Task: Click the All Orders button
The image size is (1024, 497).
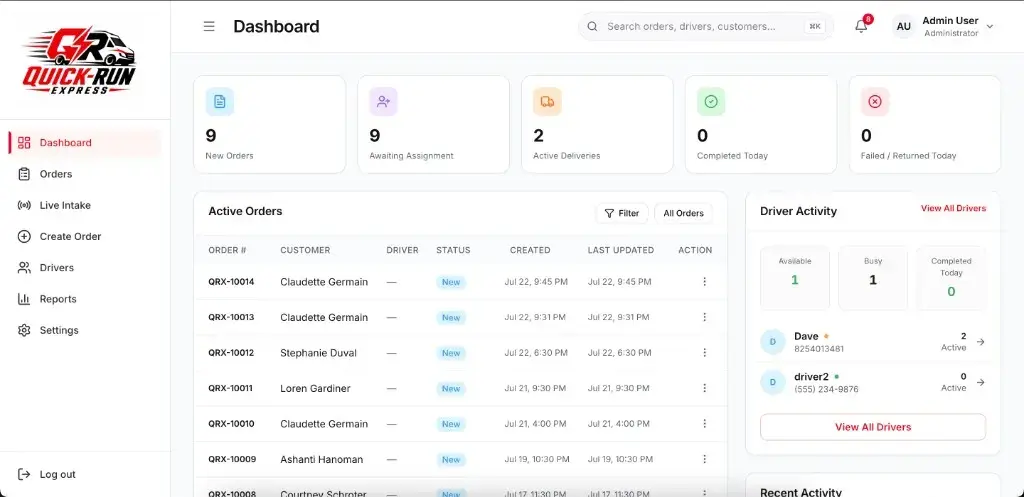Action: (683, 213)
